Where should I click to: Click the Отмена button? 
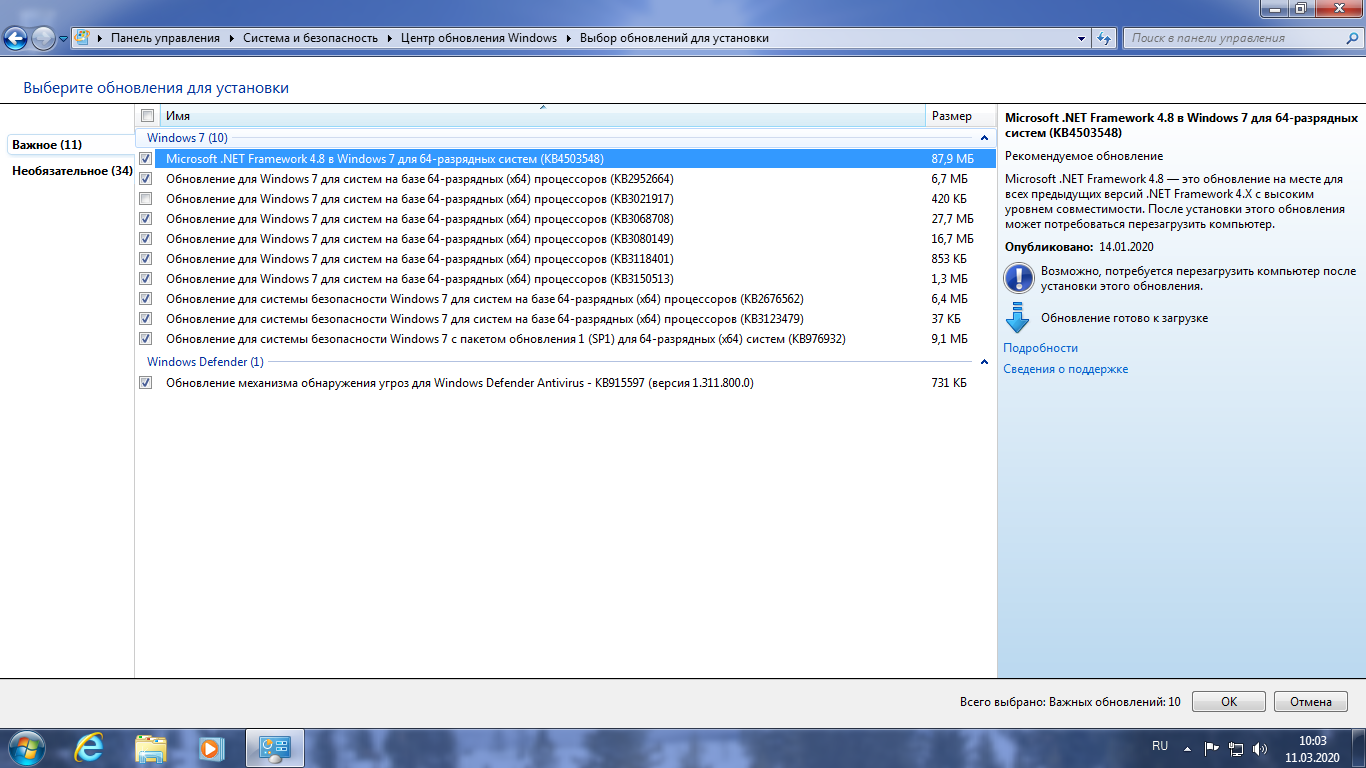click(1310, 702)
